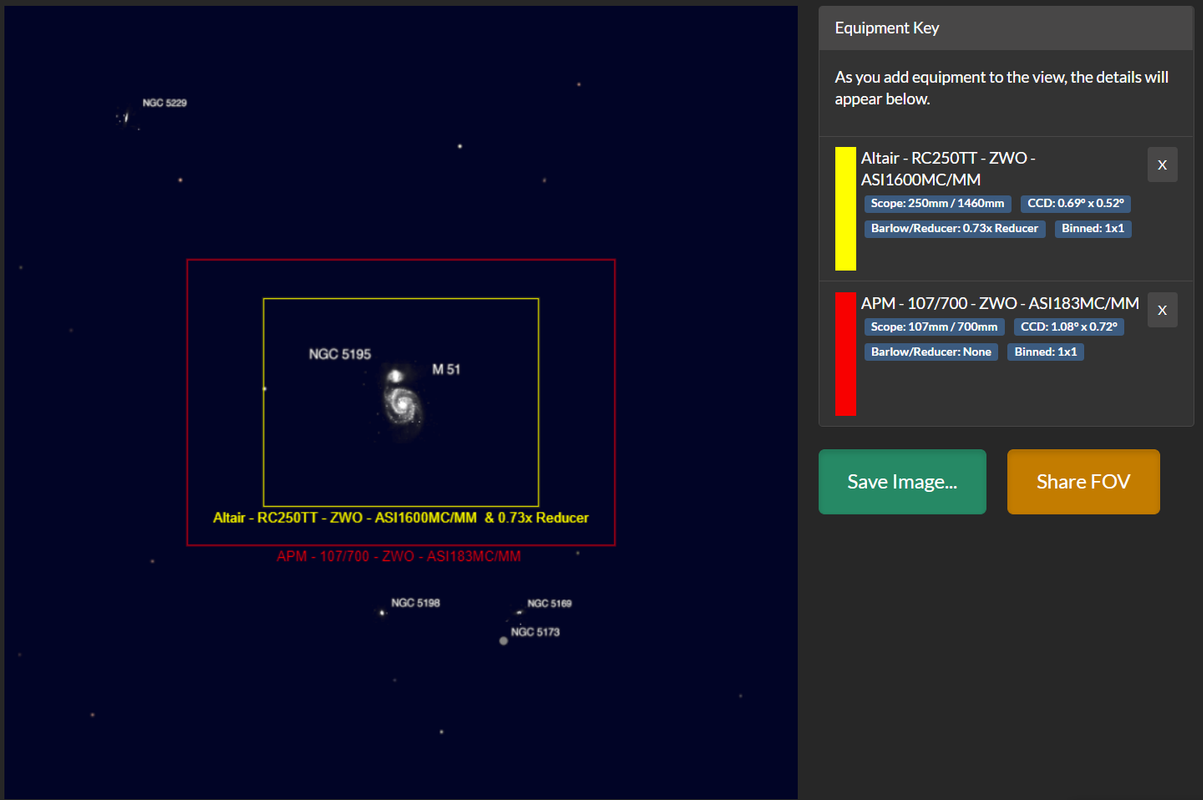Click the Binned: 1x1 tag under APM

point(1046,351)
